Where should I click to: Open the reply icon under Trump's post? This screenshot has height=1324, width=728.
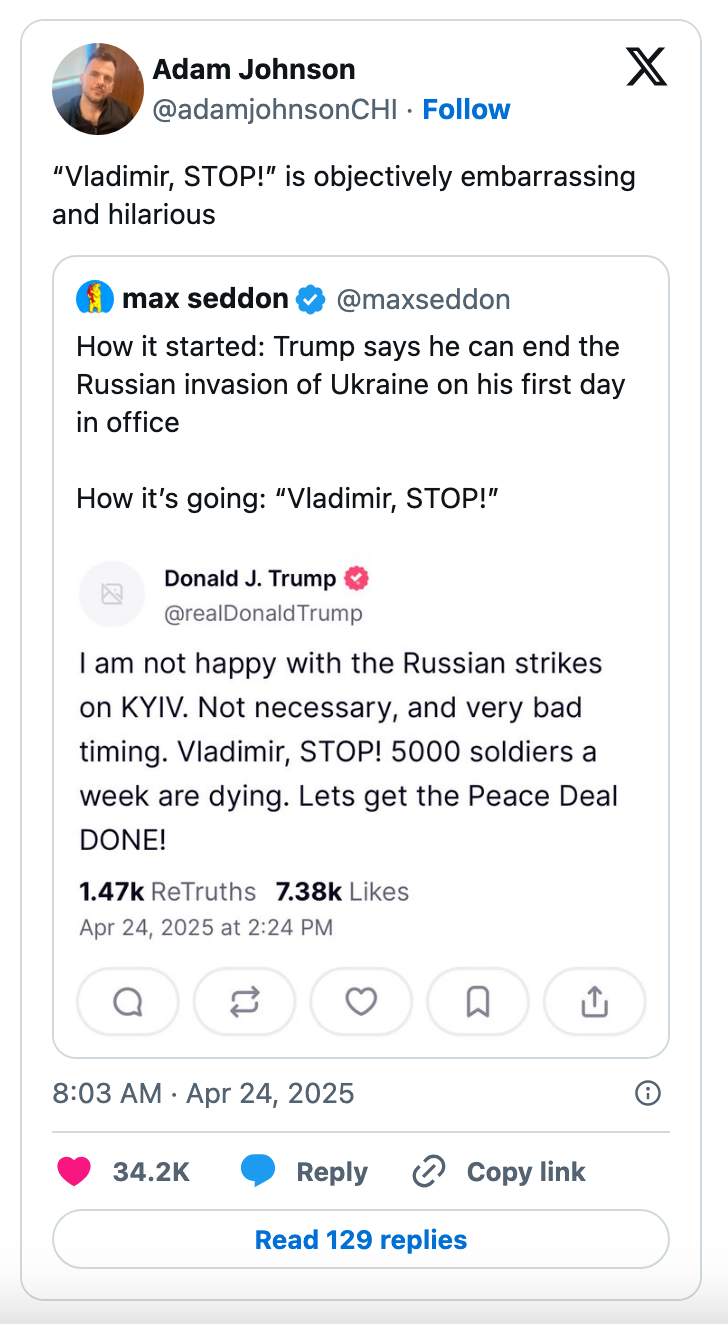pyautogui.click(x=127, y=1001)
